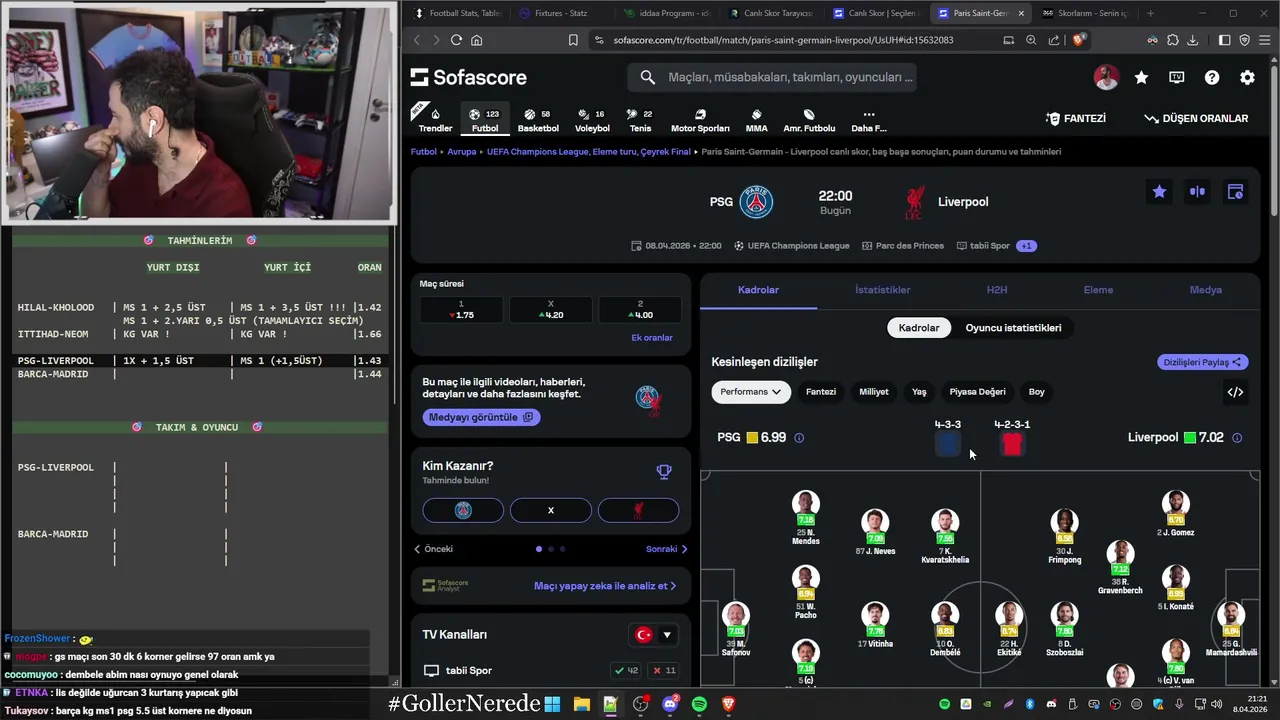
Task: Click the embed code icon near lineups
Action: [x=1235, y=392]
